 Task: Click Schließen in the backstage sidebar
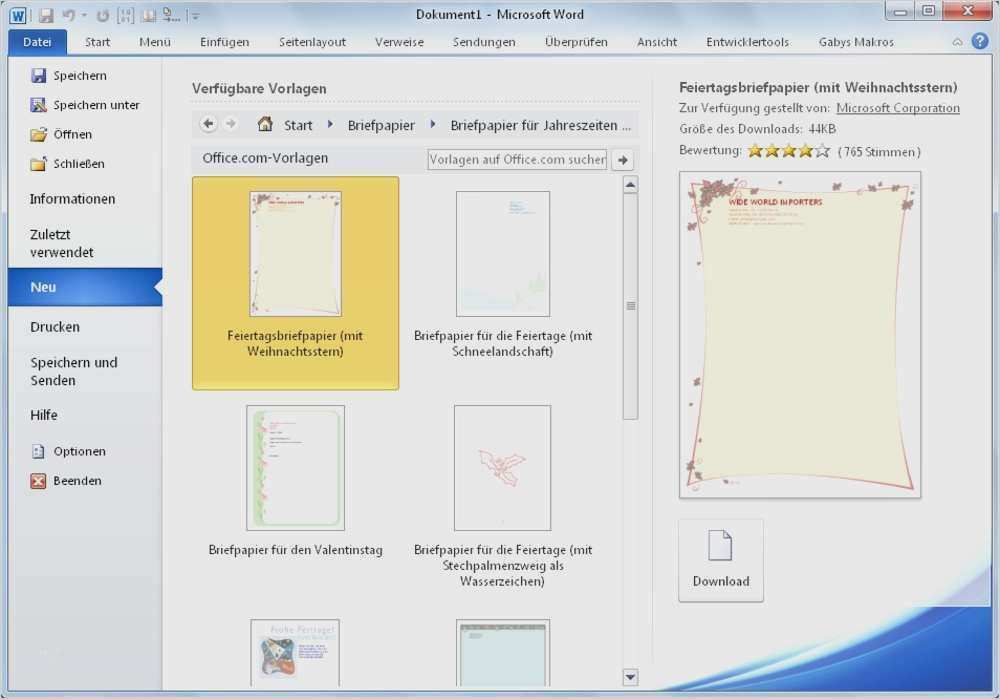(68, 163)
